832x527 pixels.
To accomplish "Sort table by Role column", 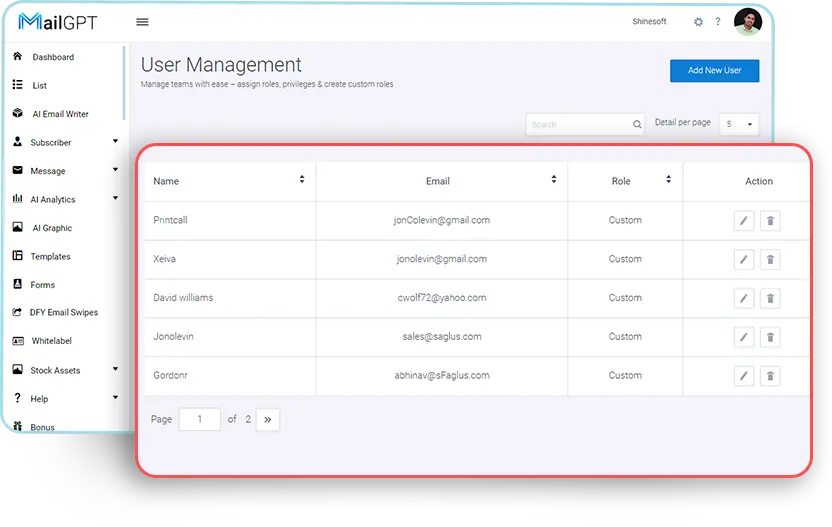I will (x=668, y=180).
